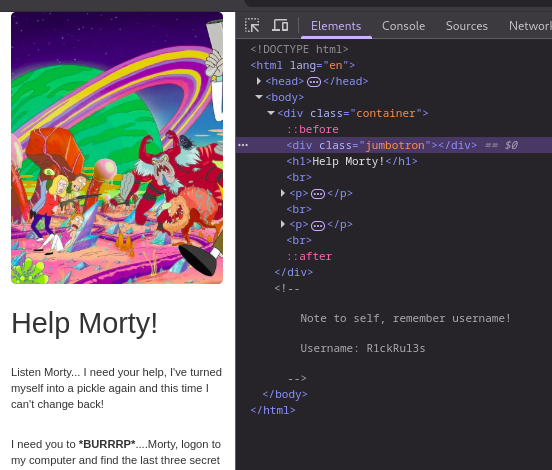Viewport: 552px width, 470px height.
Task: Expand the first paragraph node
Action: coord(283,193)
